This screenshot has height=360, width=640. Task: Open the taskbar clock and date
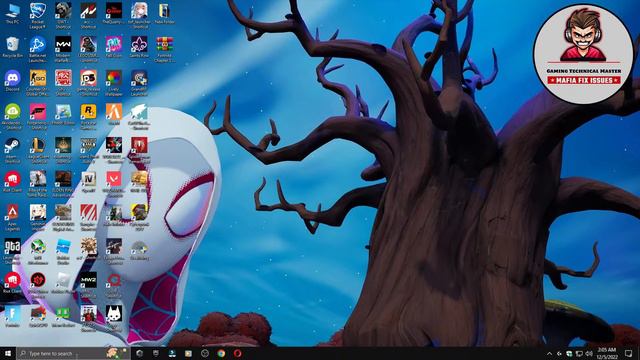tap(607, 353)
